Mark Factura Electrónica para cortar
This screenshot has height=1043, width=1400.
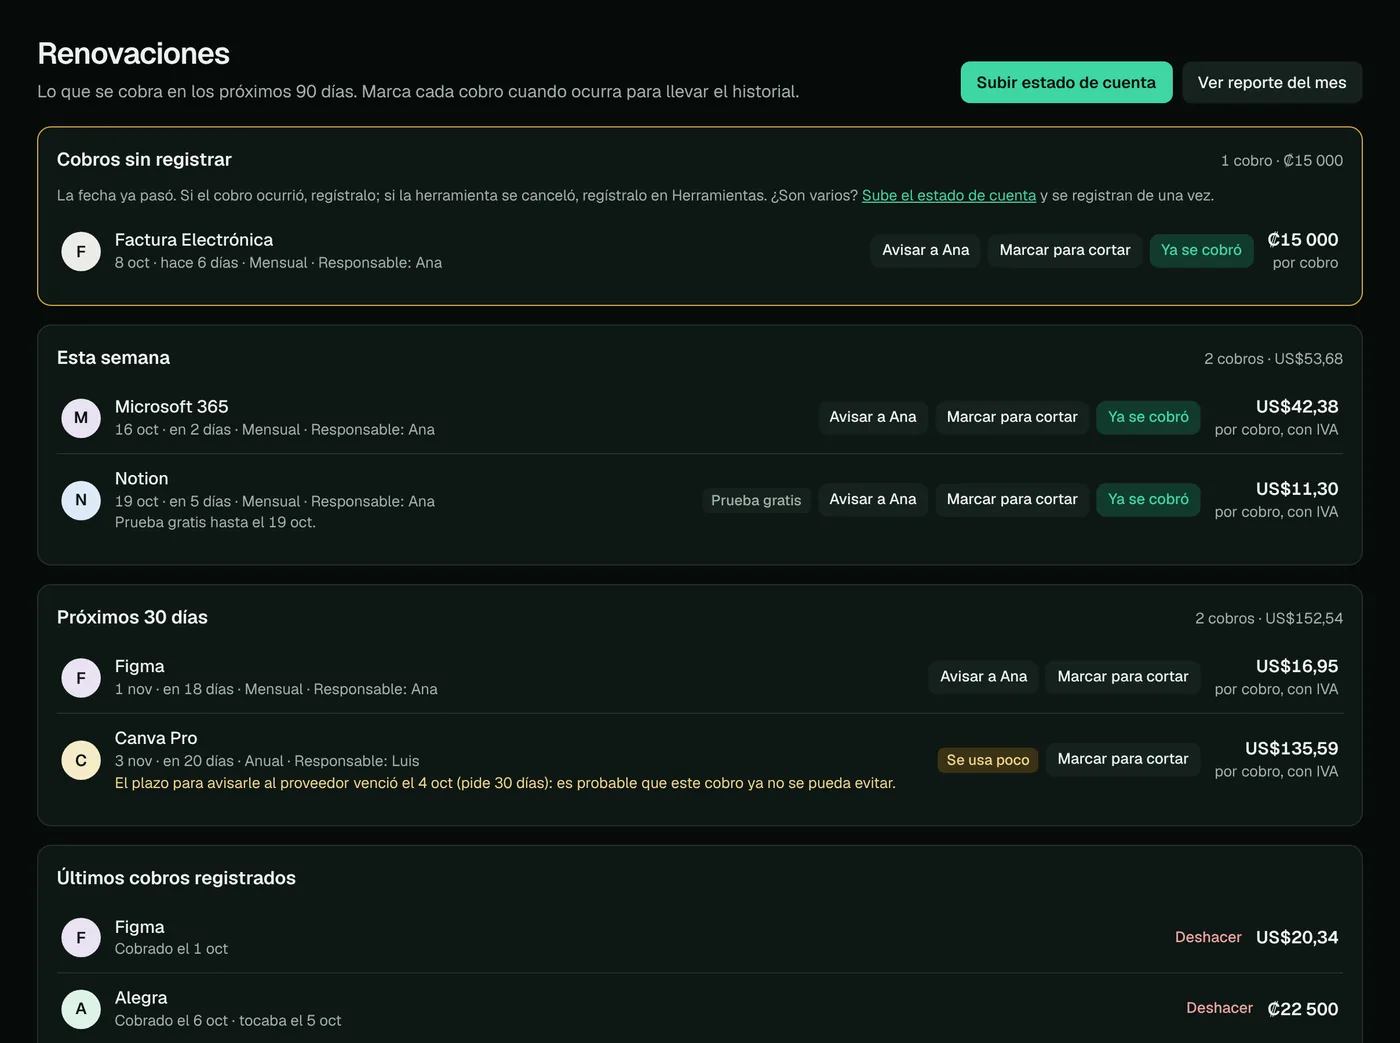(x=1065, y=250)
